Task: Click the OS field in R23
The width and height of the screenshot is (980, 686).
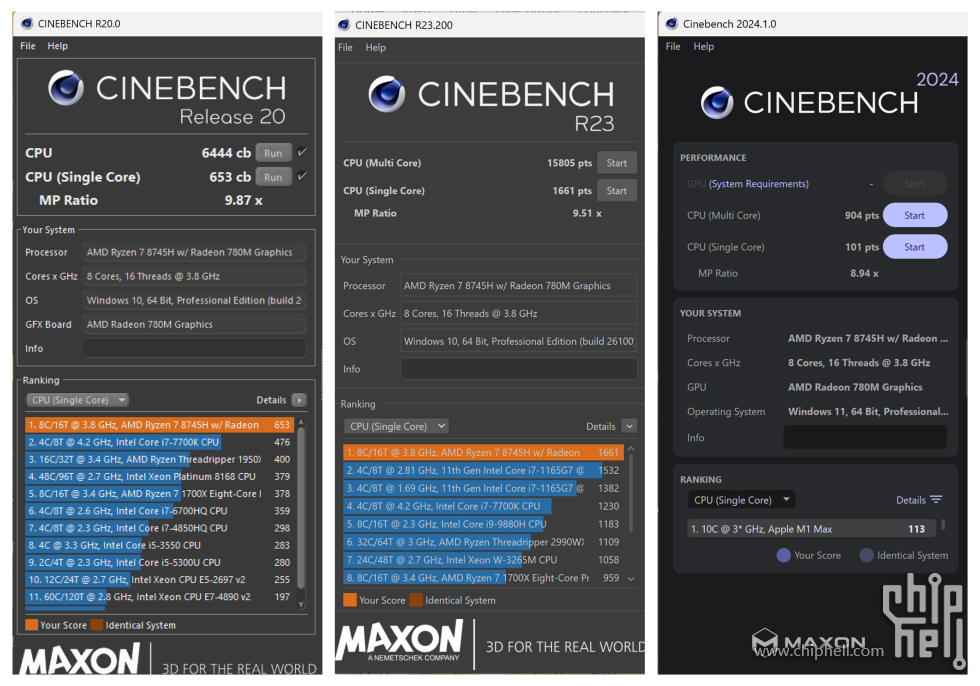Action: 519,341
